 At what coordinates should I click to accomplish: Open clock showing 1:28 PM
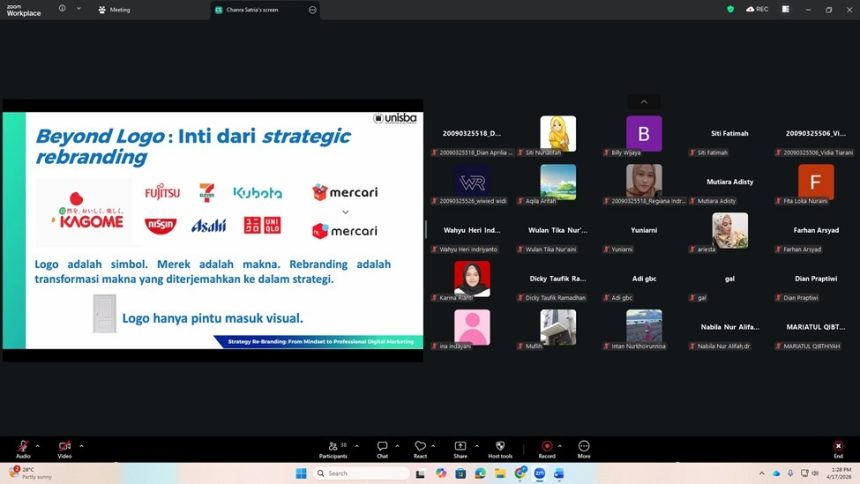tap(841, 473)
